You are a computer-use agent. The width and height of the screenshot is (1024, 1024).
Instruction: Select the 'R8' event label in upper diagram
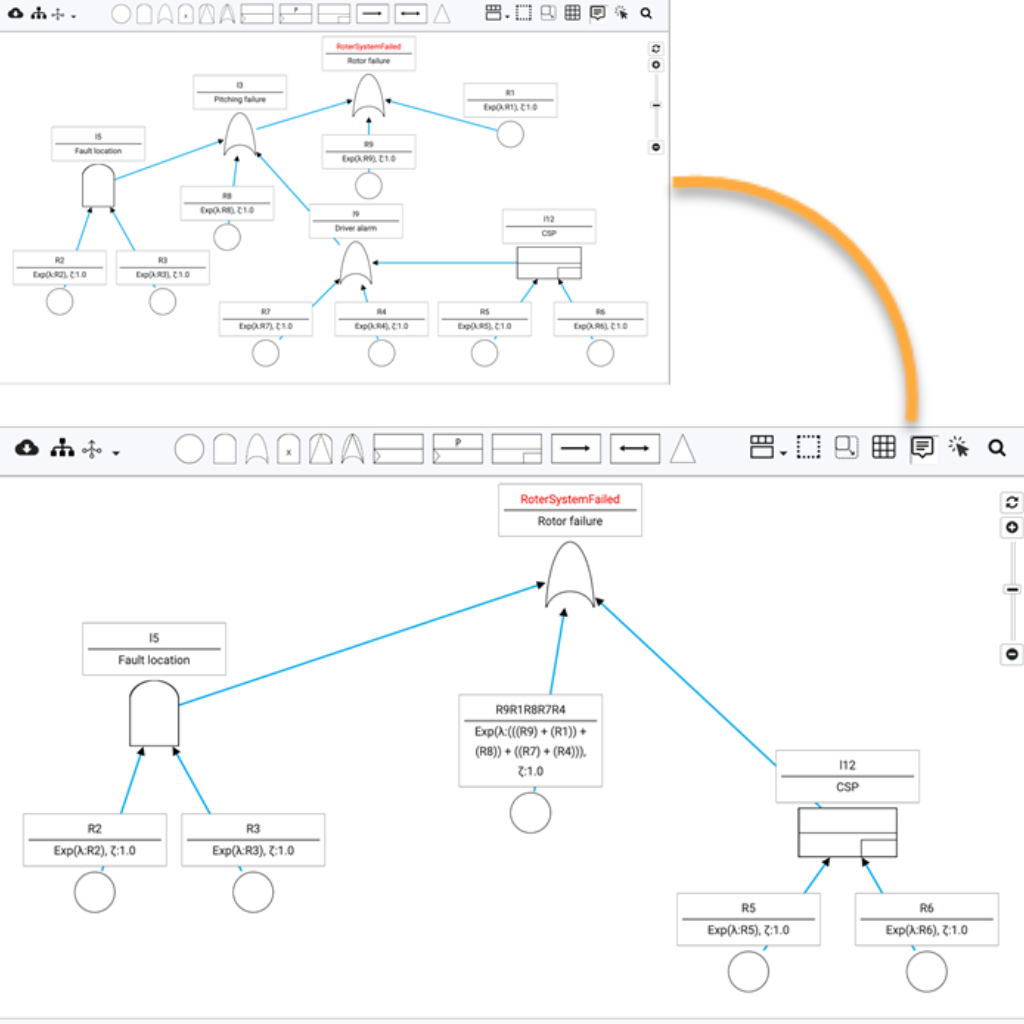[227, 203]
